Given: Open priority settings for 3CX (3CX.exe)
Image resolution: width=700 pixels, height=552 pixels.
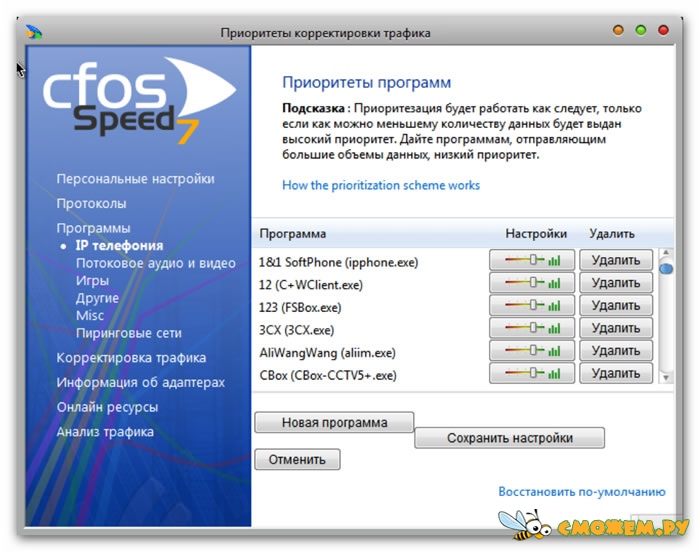Looking at the screenshot, I should (x=532, y=328).
